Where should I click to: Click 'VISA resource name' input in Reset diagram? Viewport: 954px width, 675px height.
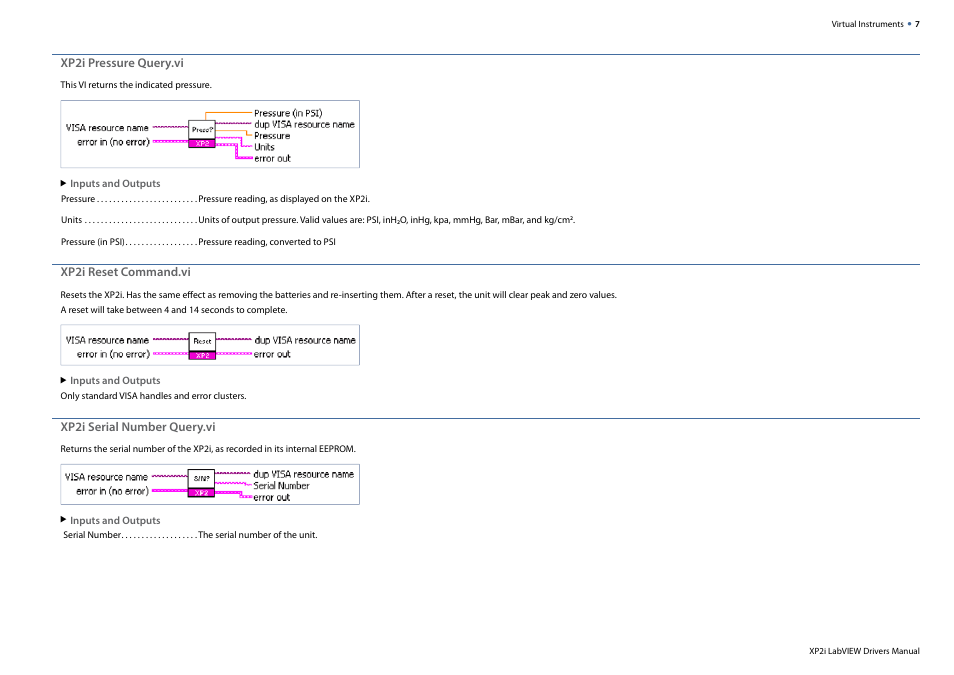[x=107, y=340]
